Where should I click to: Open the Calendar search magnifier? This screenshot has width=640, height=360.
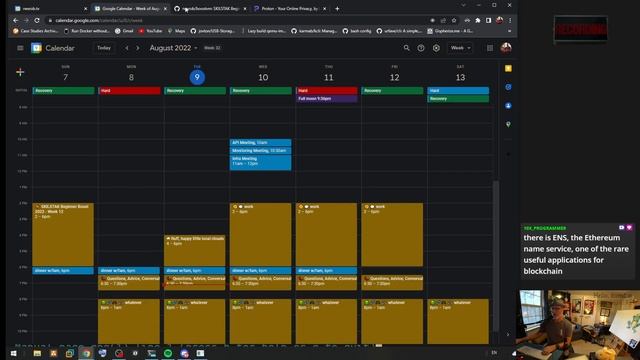tap(407, 48)
